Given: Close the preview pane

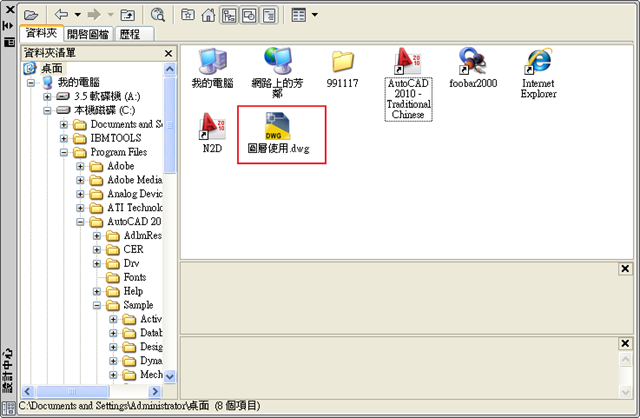Looking at the screenshot, I should (x=625, y=269).
